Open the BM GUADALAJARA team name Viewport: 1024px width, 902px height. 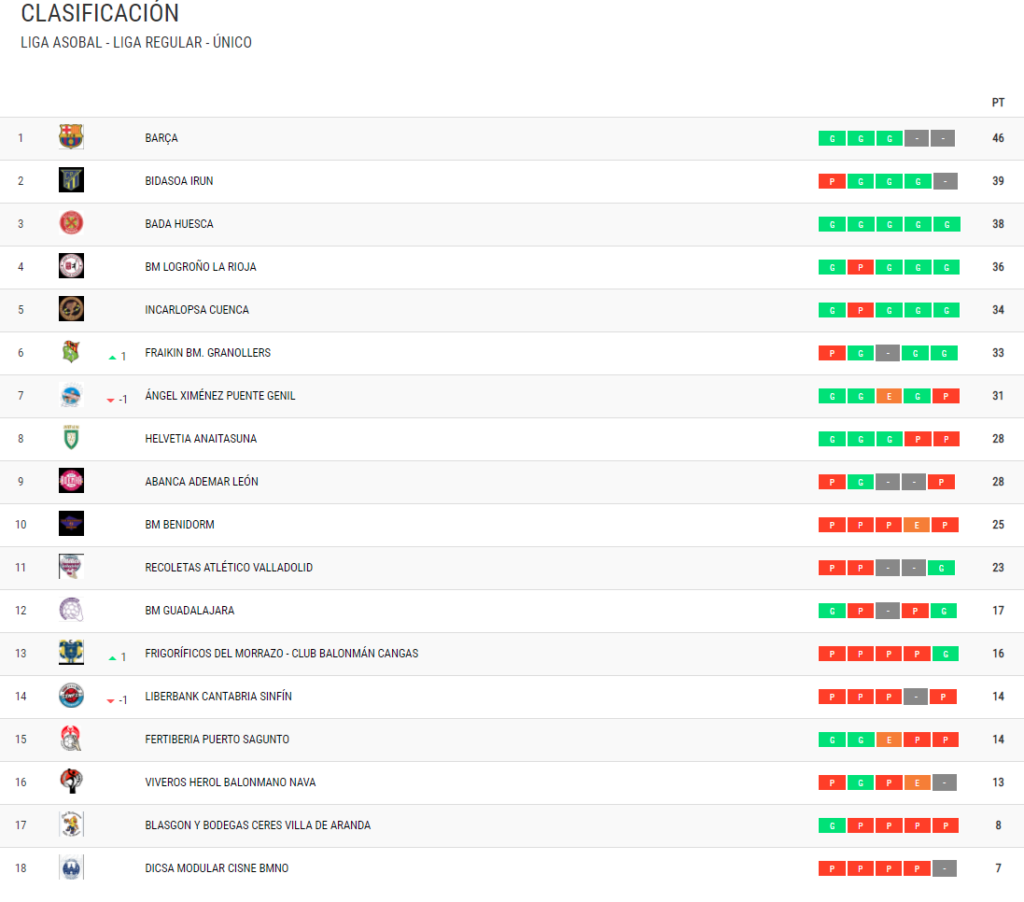tap(189, 610)
